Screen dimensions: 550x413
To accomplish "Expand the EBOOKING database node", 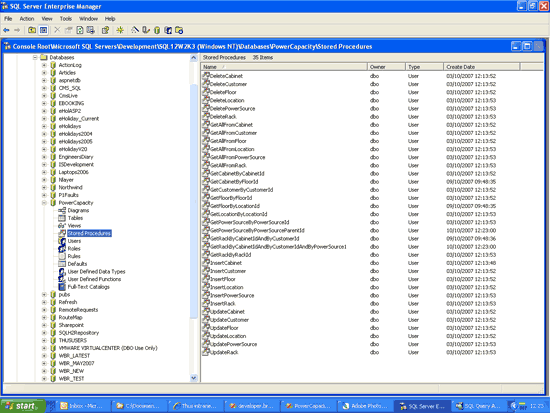I will pos(44,103).
